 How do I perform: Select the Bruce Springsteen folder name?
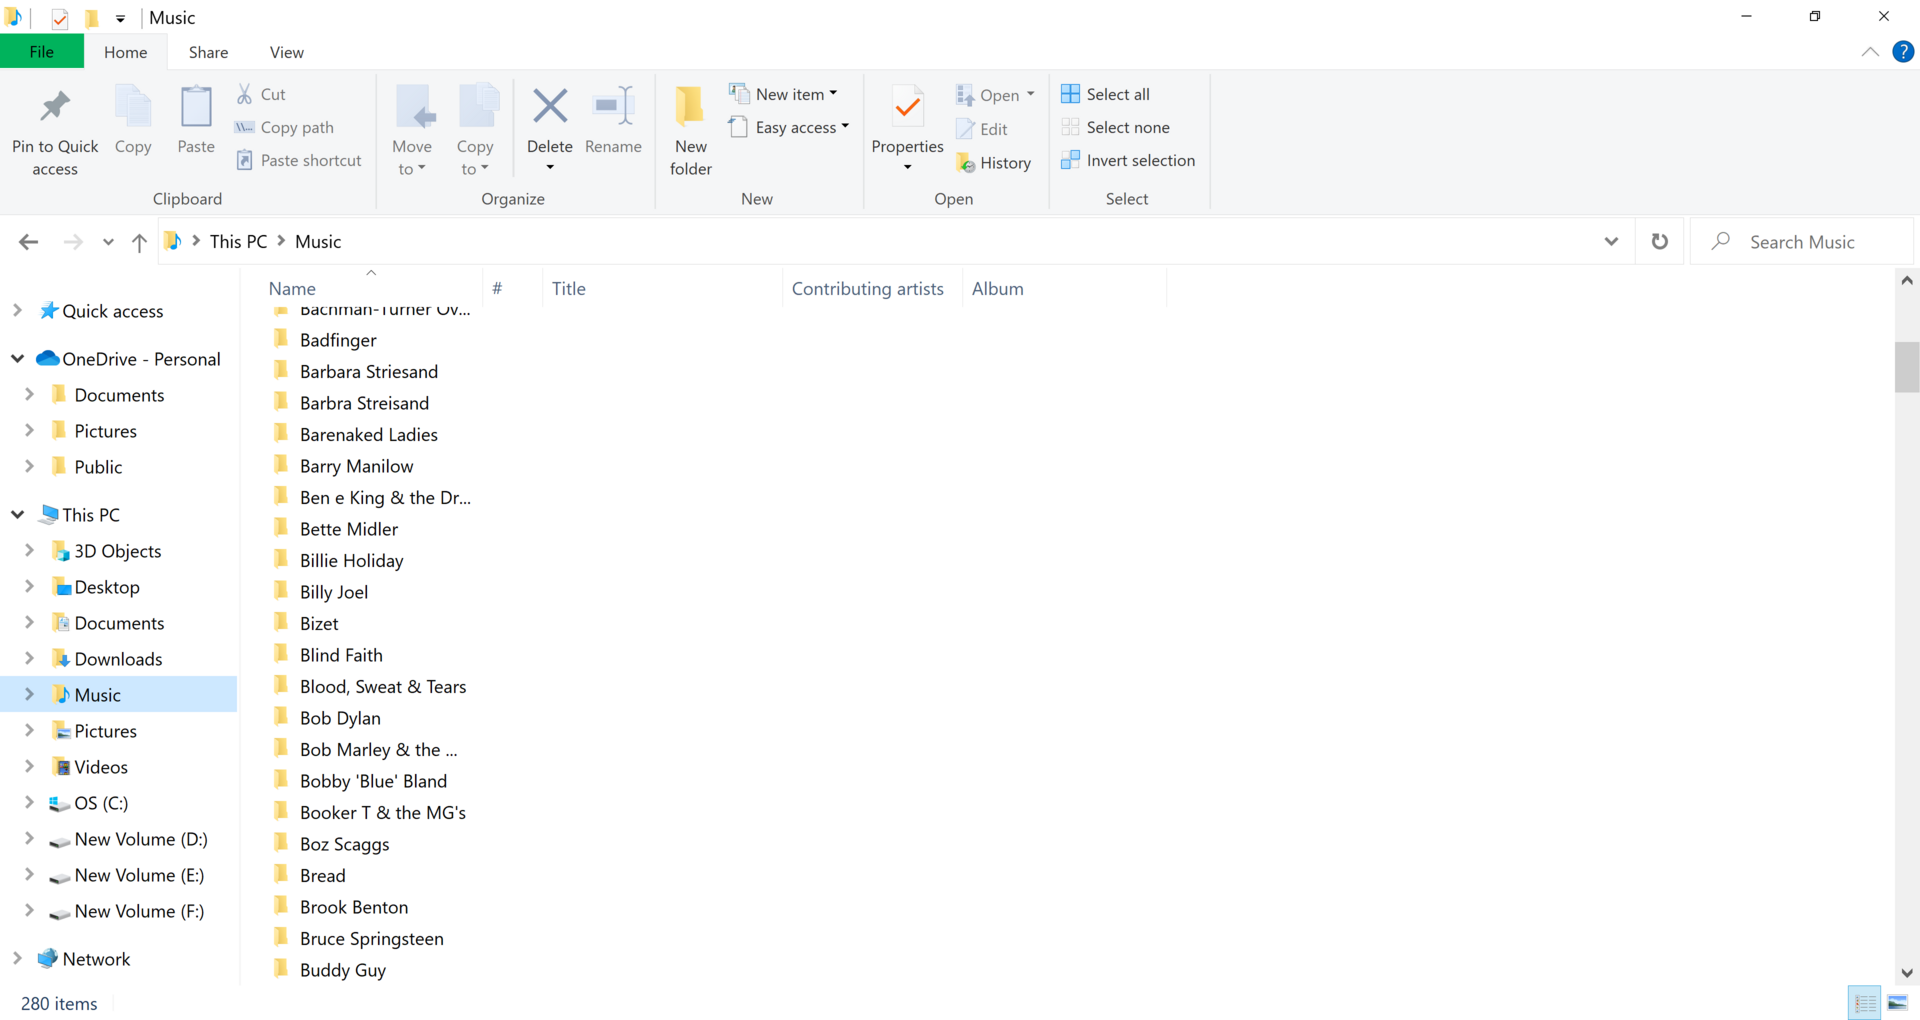coord(372,938)
